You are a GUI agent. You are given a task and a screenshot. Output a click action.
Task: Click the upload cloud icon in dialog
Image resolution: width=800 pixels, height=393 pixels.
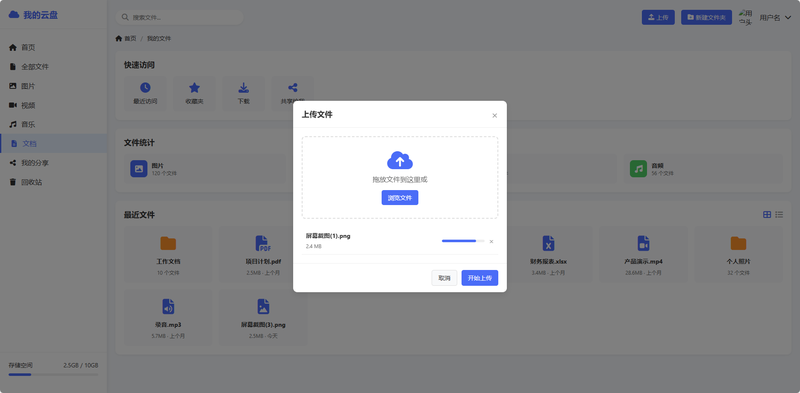click(400, 160)
